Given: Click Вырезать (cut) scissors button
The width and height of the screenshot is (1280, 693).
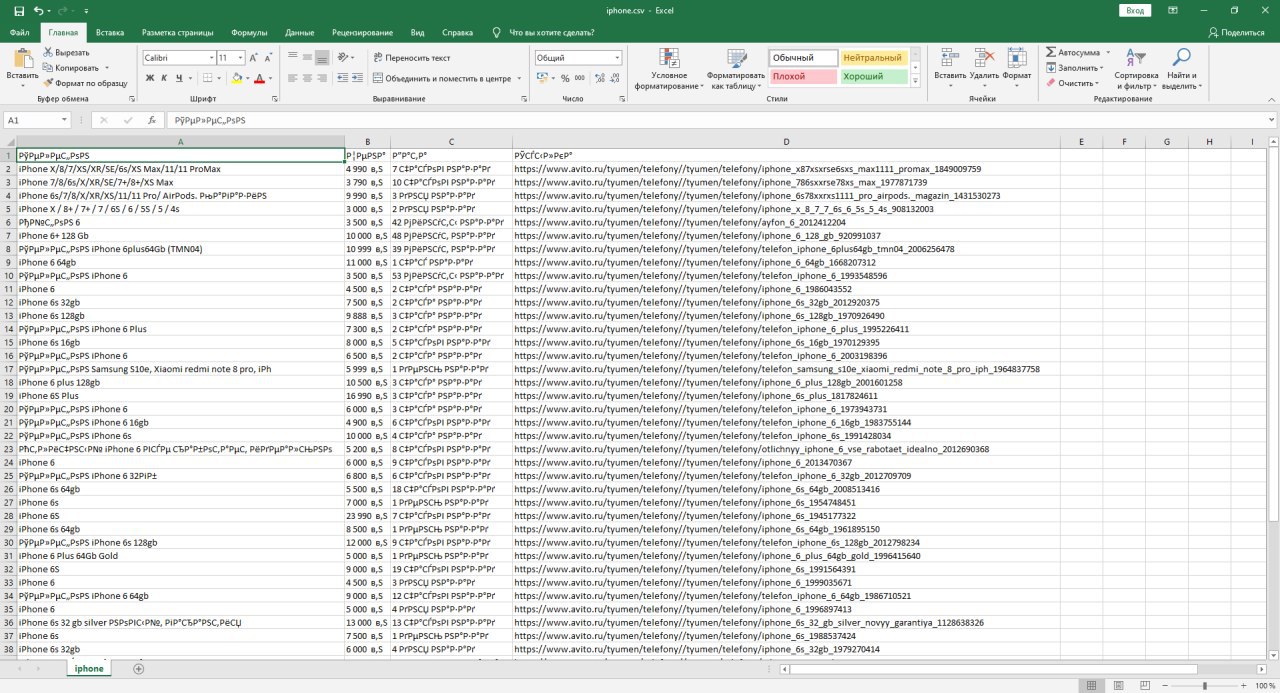Looking at the screenshot, I should [67, 52].
